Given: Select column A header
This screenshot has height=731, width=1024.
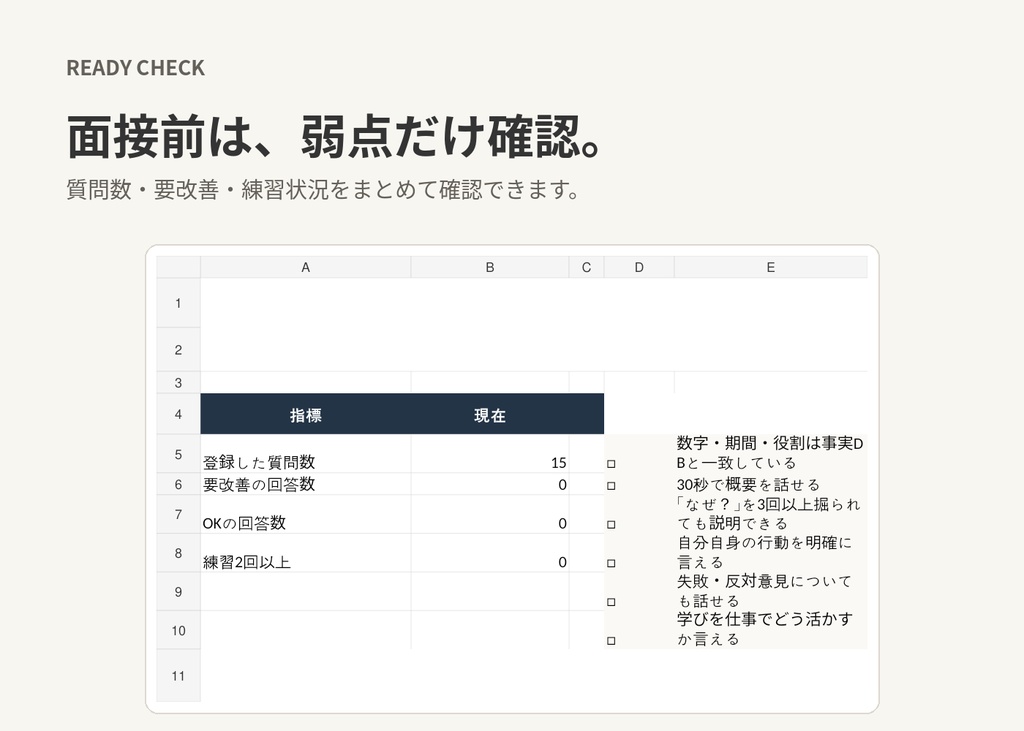Looking at the screenshot, I should click(306, 267).
